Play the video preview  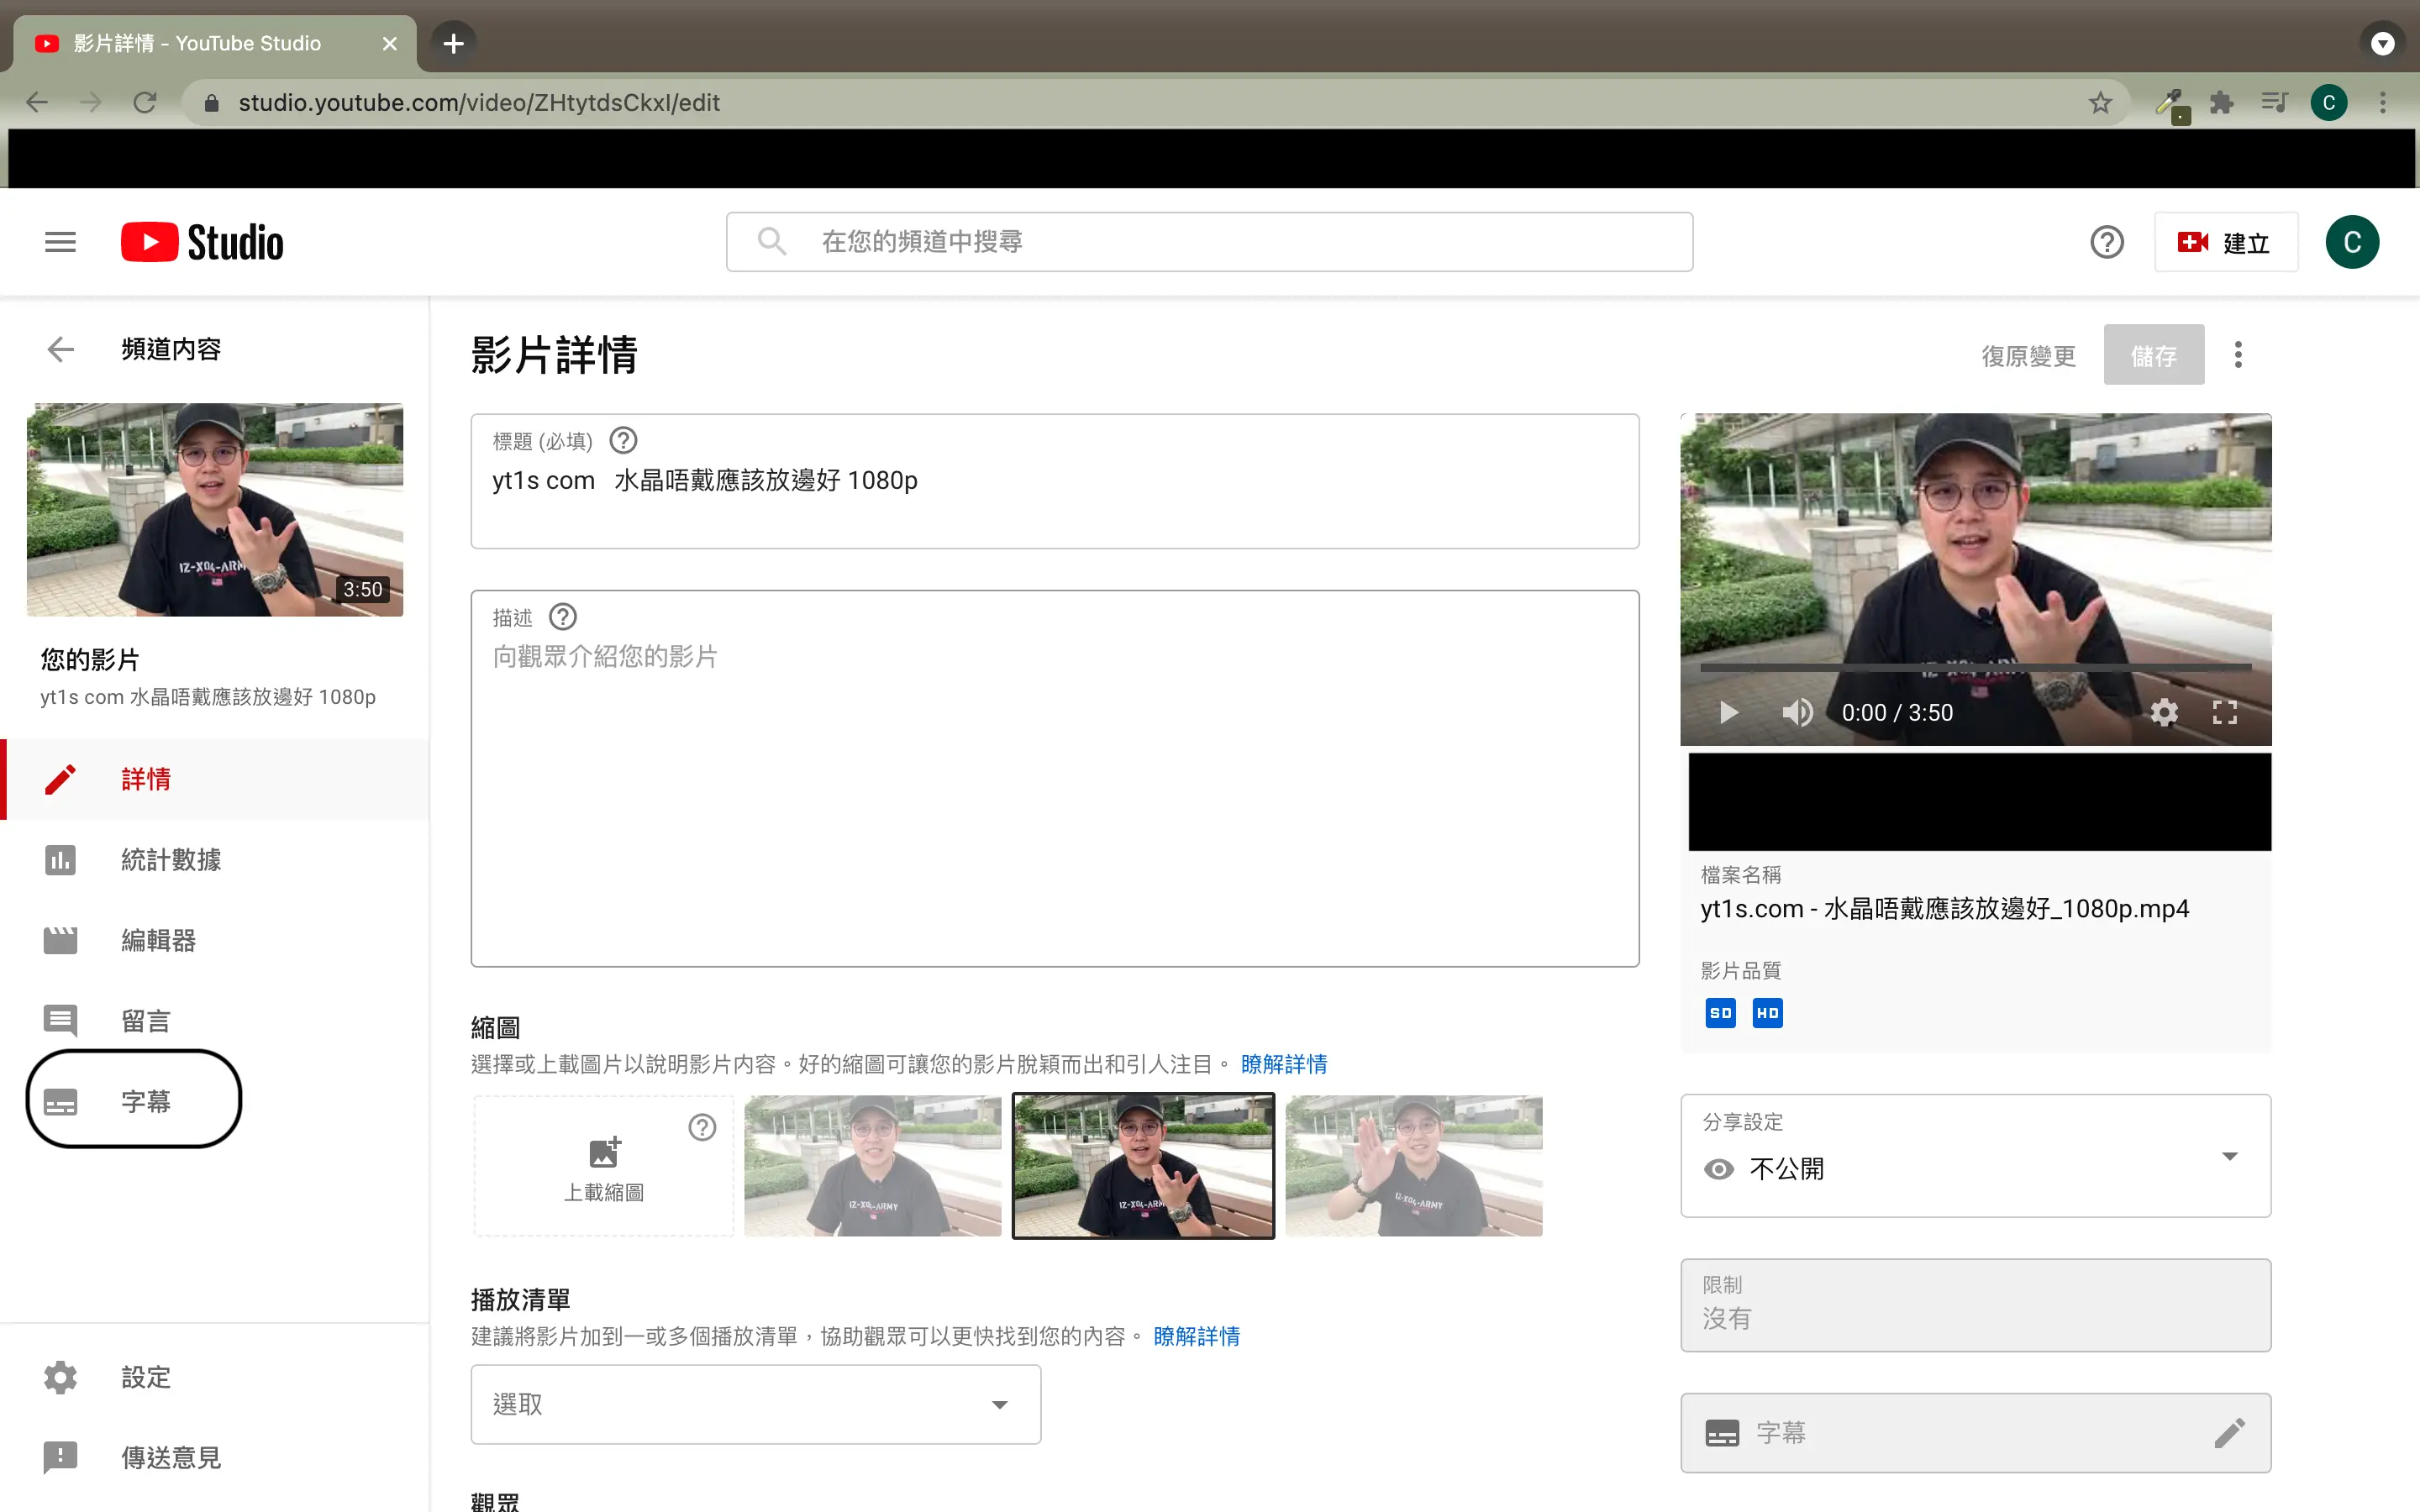1728,712
